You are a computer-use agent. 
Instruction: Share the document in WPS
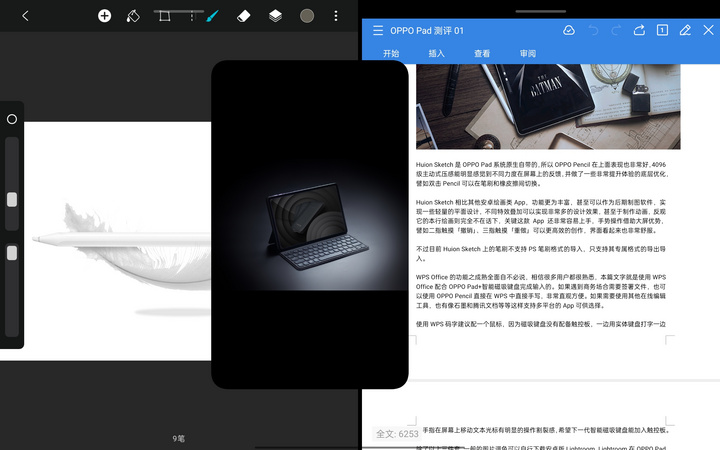639,30
